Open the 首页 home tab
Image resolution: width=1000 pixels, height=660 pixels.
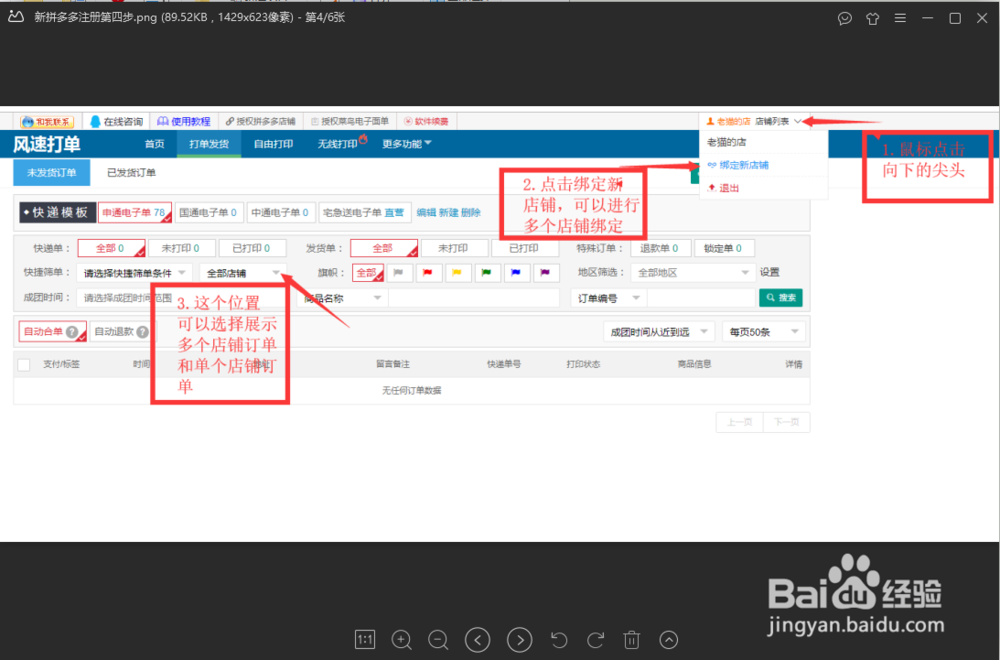[x=154, y=144]
